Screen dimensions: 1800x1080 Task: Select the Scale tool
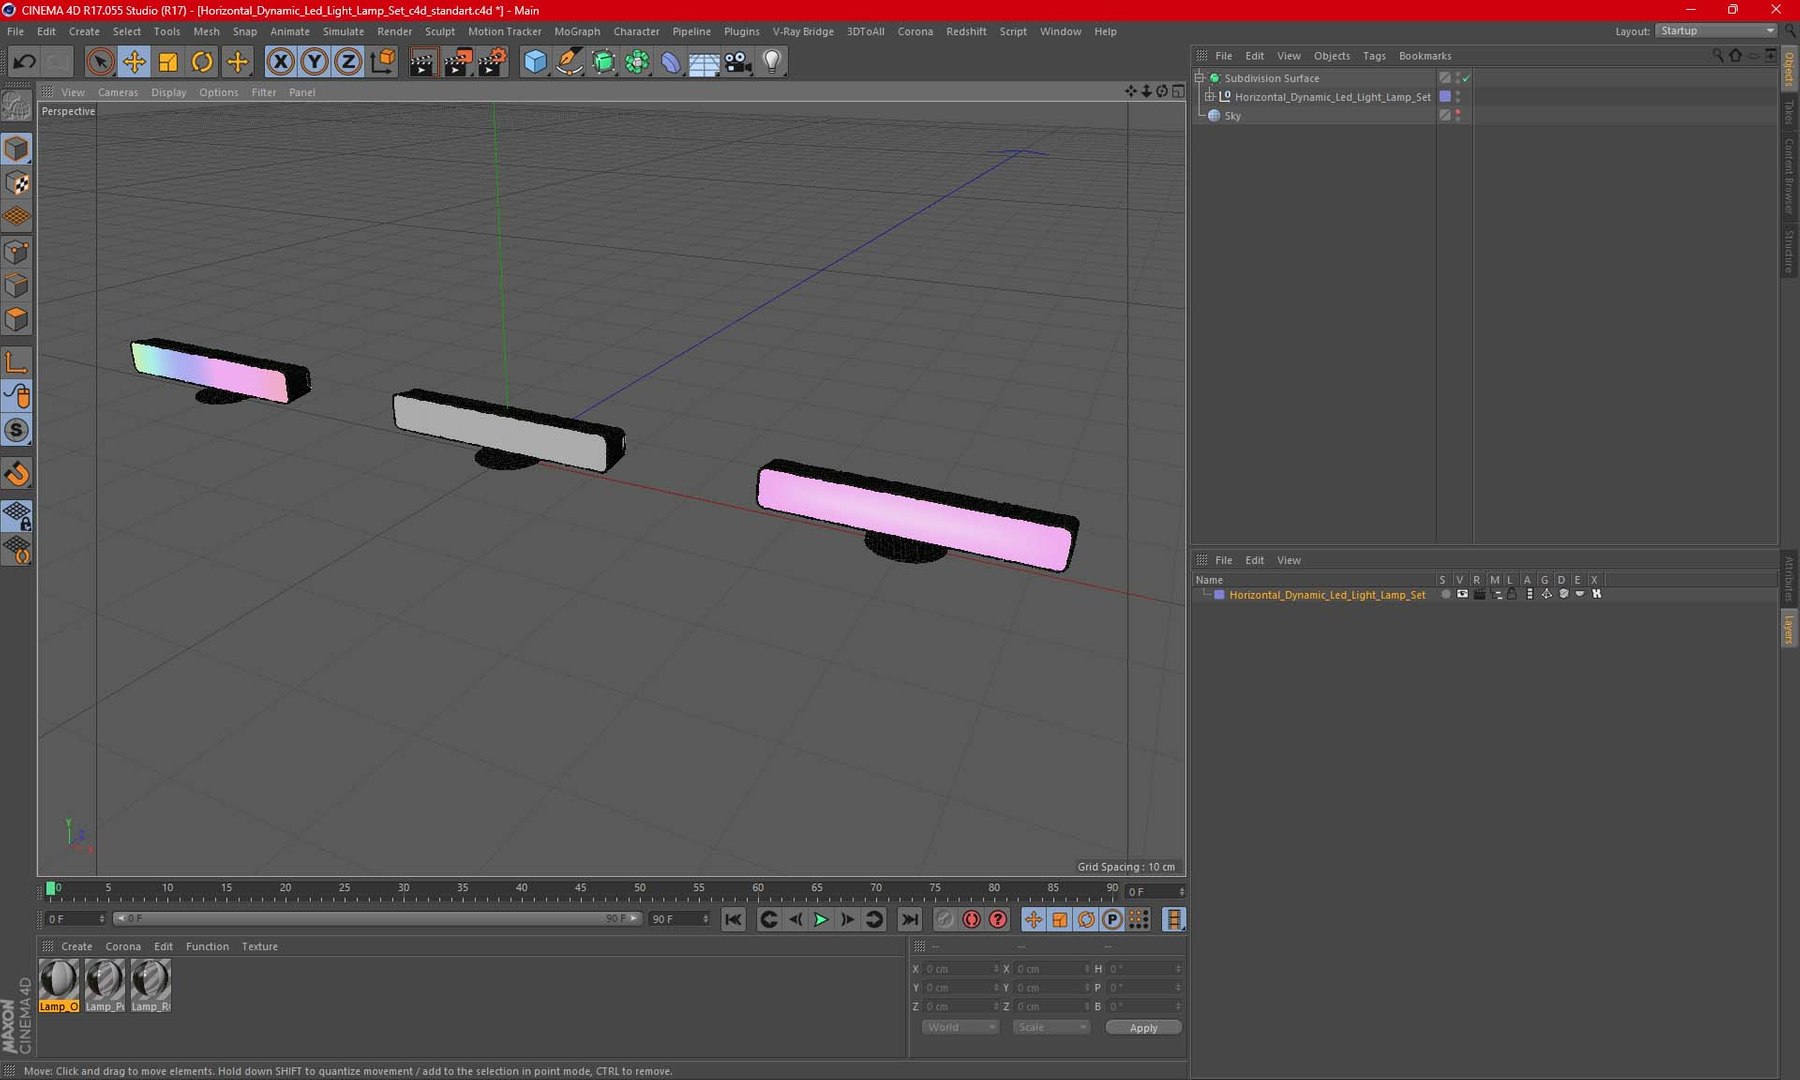[x=168, y=62]
